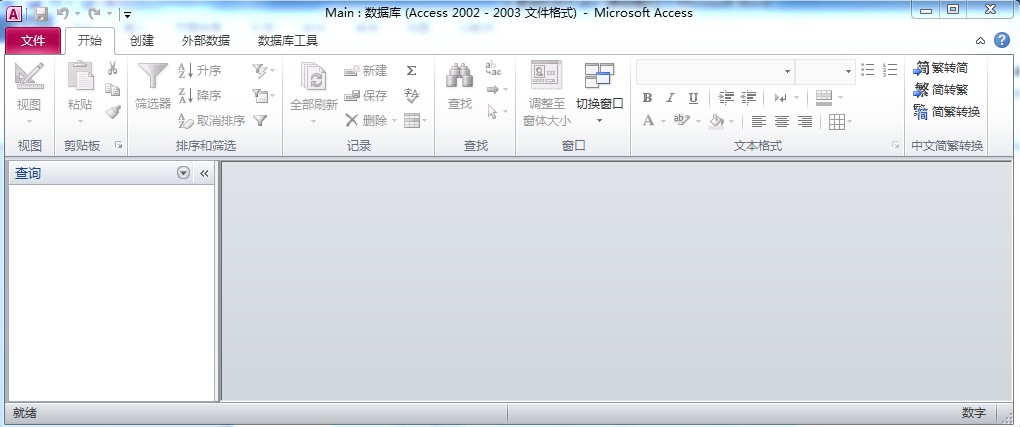This screenshot has height=427, width=1020.
Task: Click the 保存 record button
Action: pyautogui.click(x=366, y=96)
